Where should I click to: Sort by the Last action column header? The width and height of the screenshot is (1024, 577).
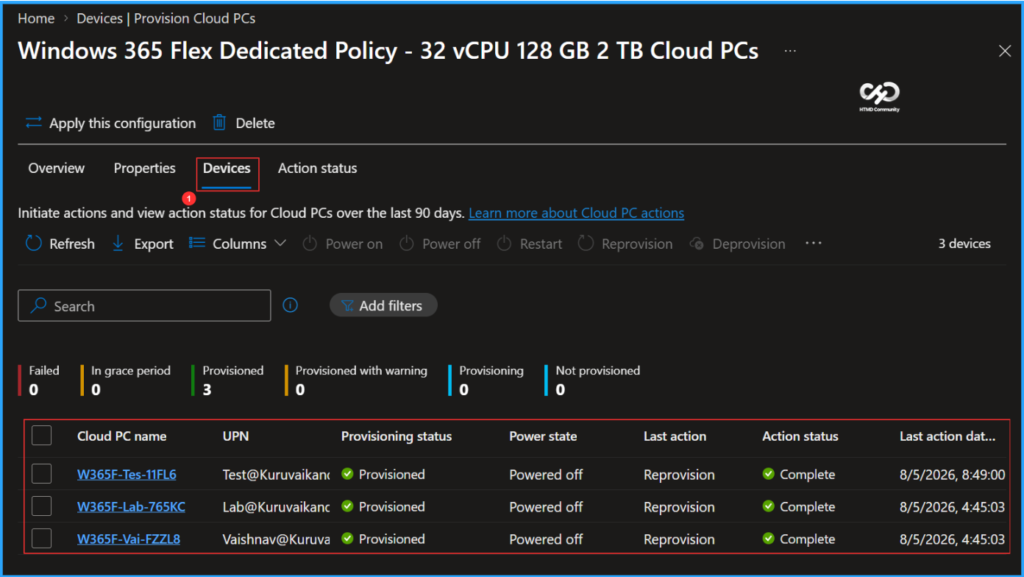675,436
